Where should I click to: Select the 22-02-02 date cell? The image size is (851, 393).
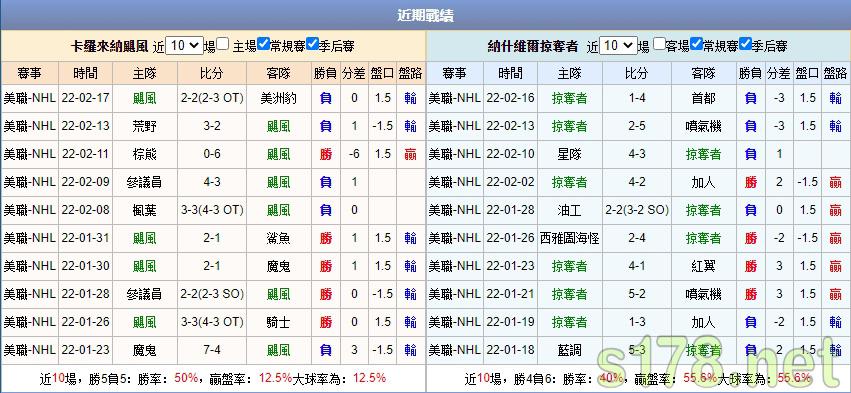(511, 182)
